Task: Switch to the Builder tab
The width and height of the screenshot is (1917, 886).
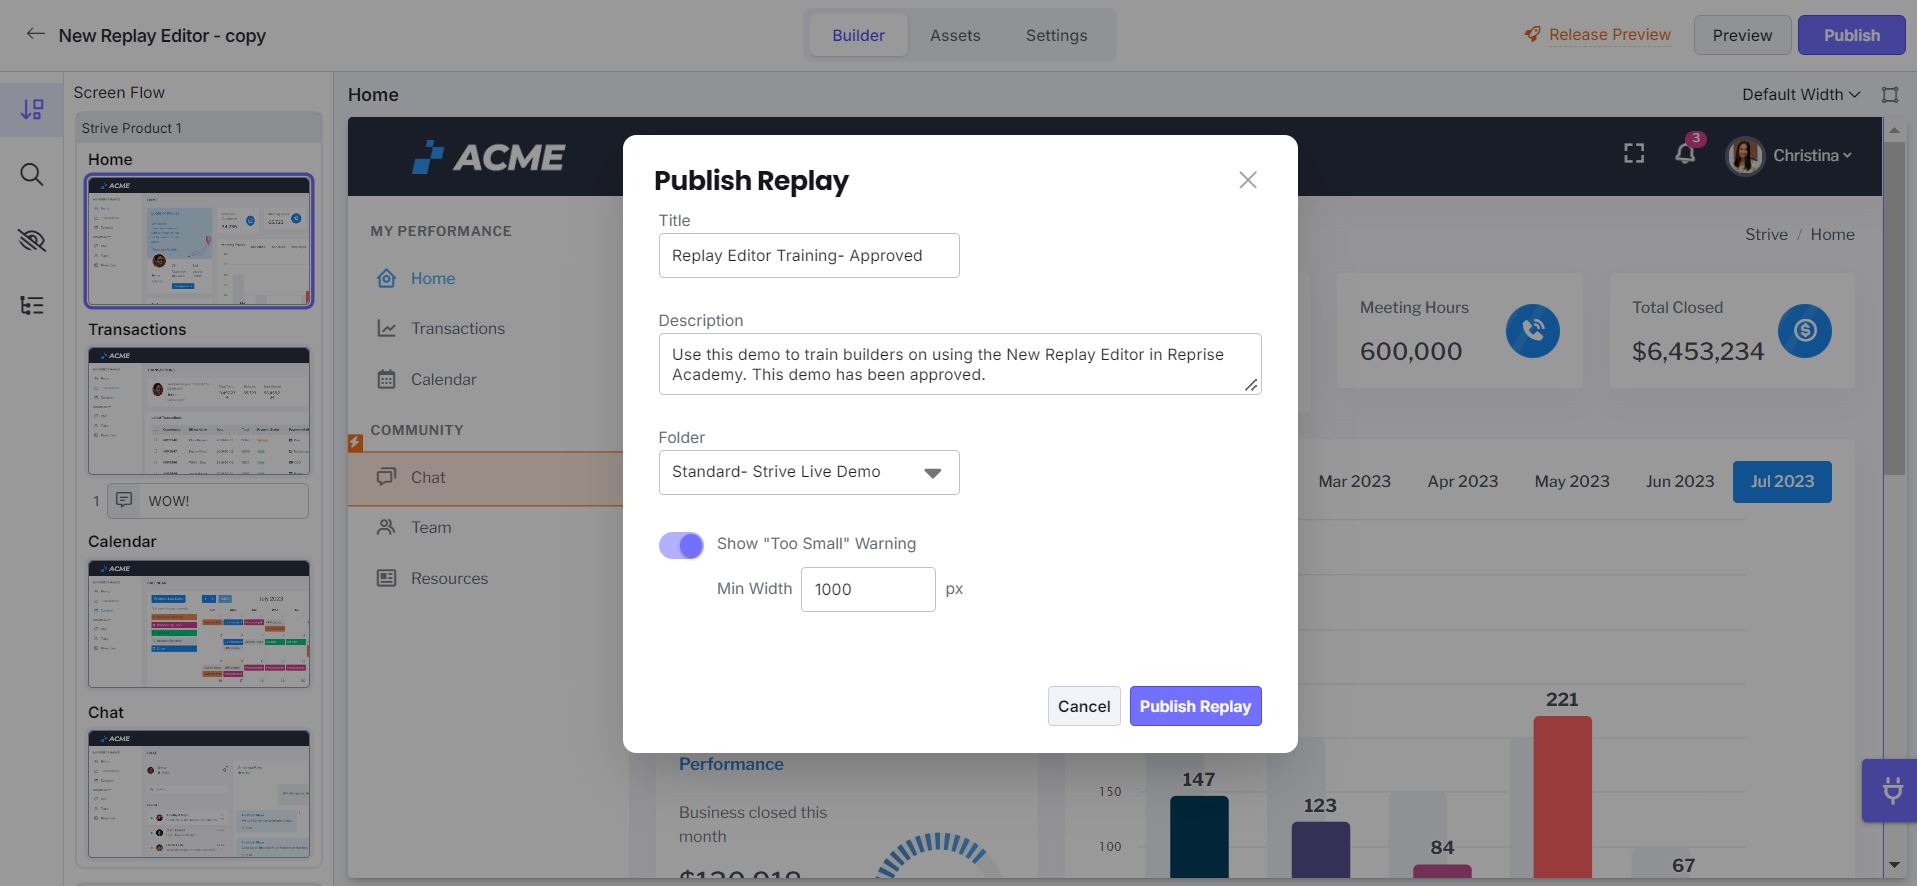Action: pyautogui.click(x=858, y=35)
